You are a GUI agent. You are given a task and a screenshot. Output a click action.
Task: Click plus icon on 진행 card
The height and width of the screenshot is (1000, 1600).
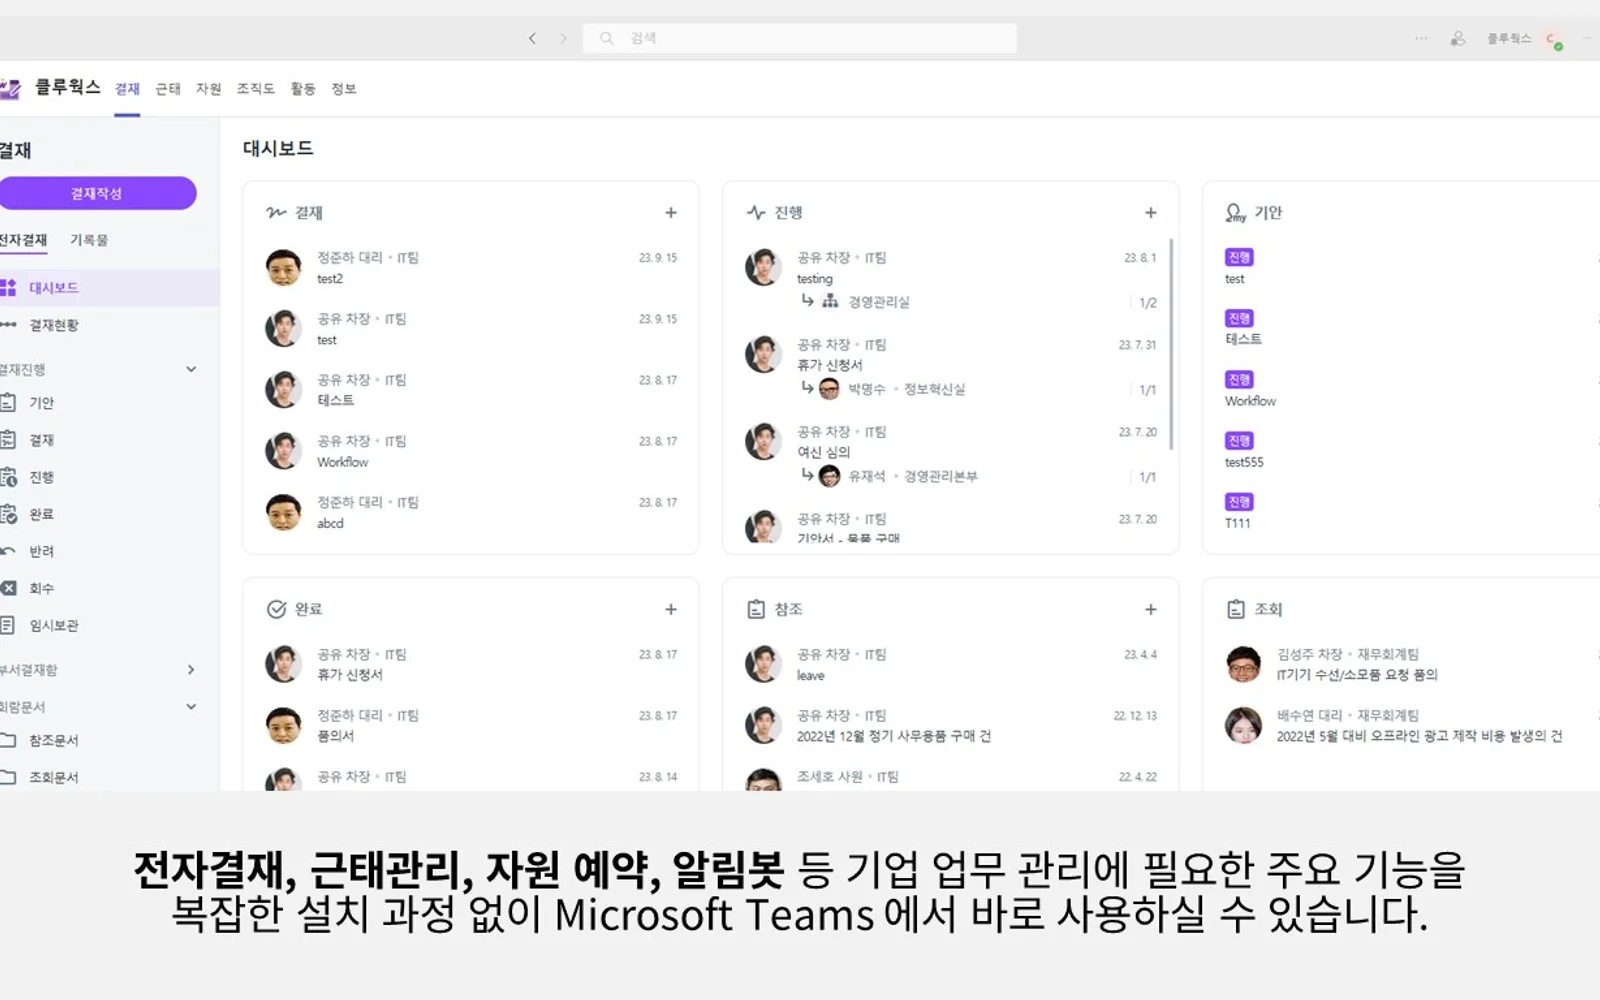coord(1151,212)
